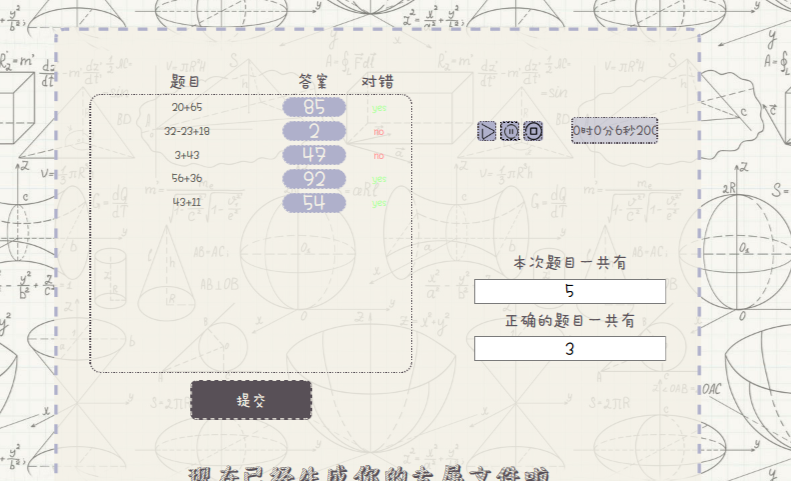Click the yes result for 20+65

pyautogui.click(x=379, y=108)
